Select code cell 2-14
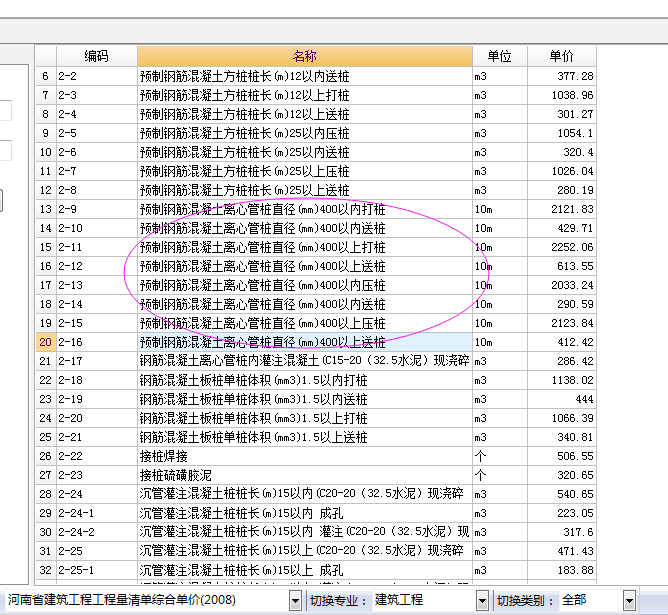Screen dimensions: 668x615 [x=97, y=304]
